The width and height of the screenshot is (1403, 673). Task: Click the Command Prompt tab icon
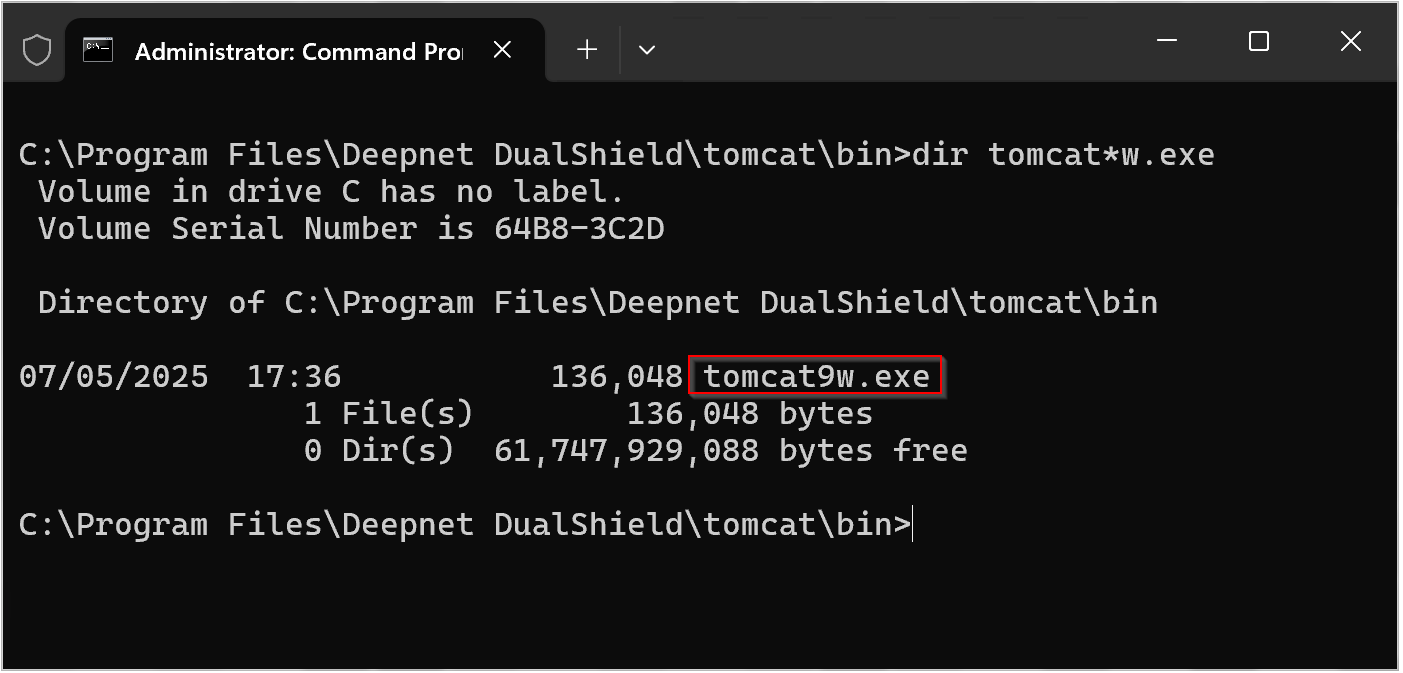(x=98, y=50)
